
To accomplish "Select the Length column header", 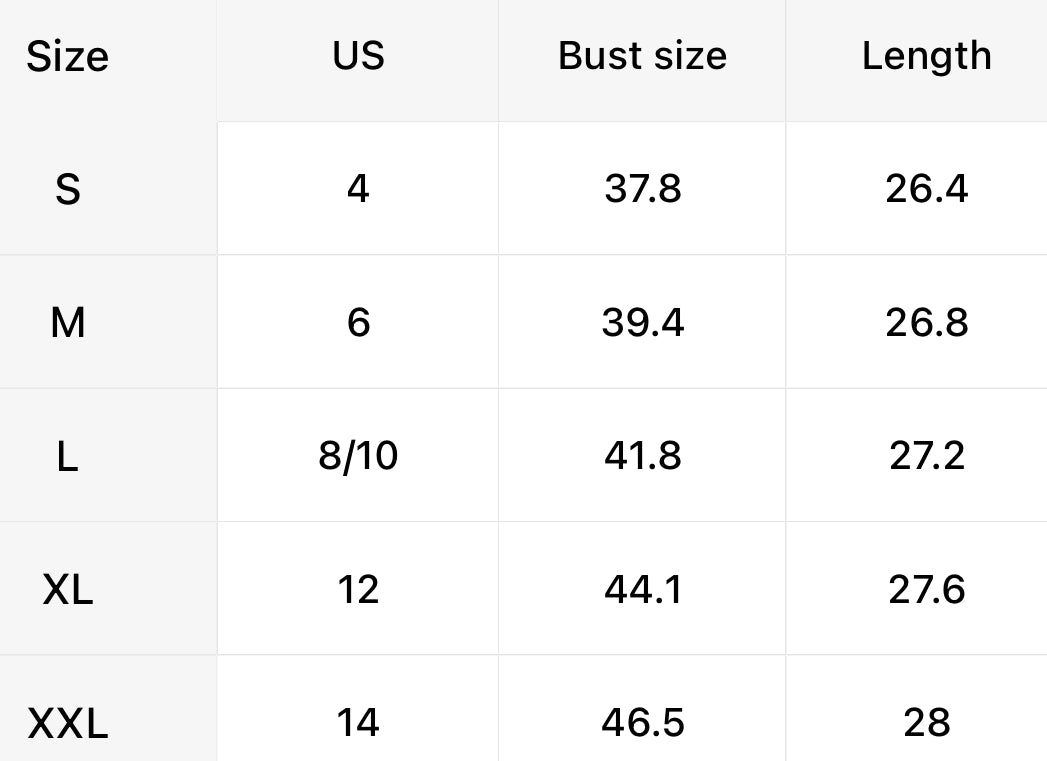I will 926,56.
